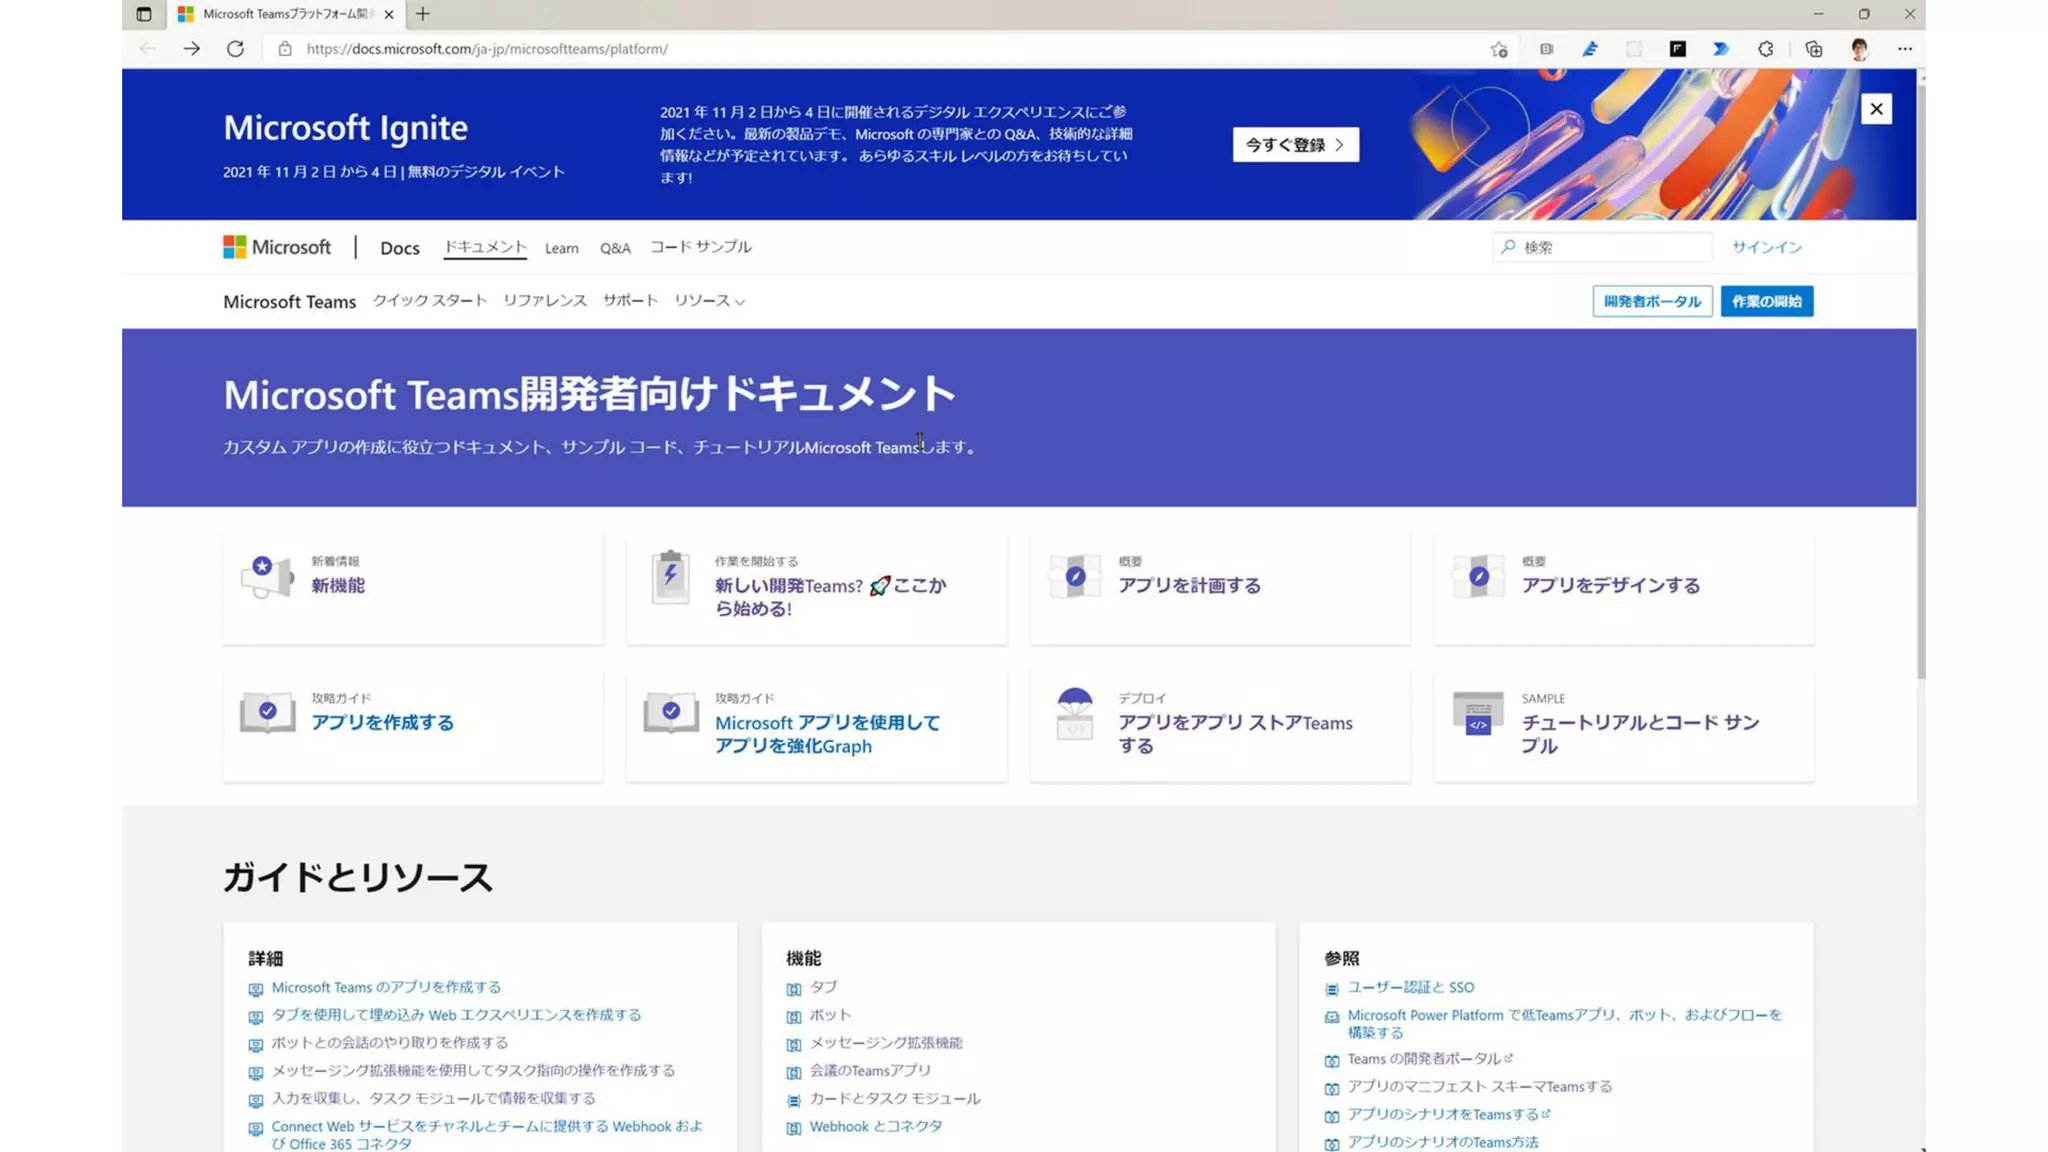The height and width of the screenshot is (1152, 2048).
Task: Click the 作業の開始 button
Action: [1766, 301]
